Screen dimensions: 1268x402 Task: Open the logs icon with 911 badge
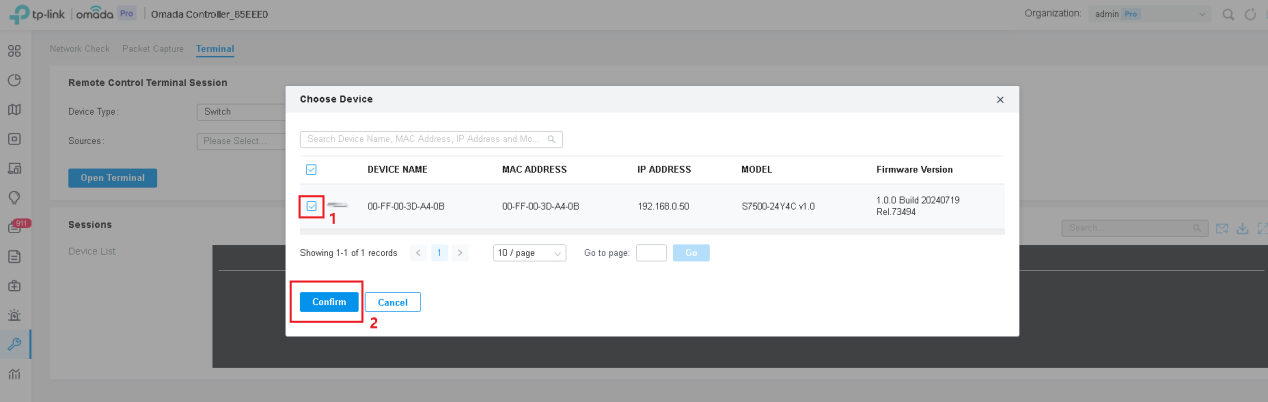coord(14,227)
